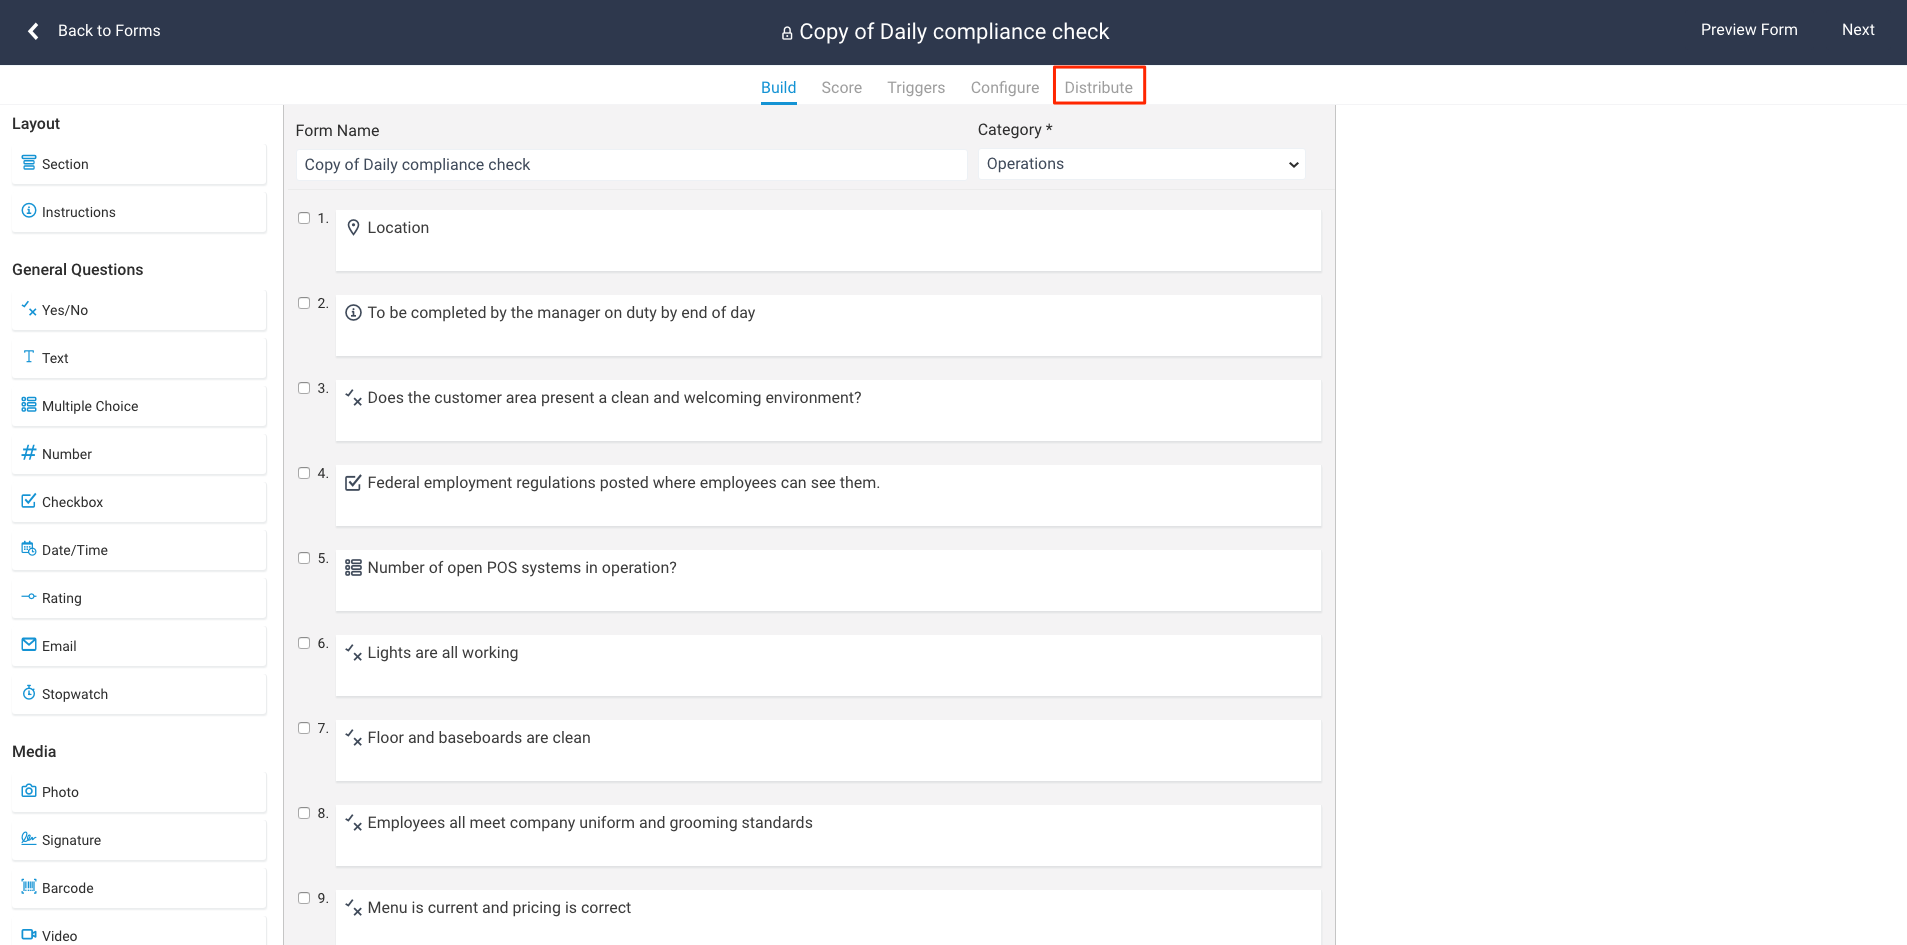The width and height of the screenshot is (1907, 945).
Task: Add a Number question from General Questions
Action: [67, 453]
